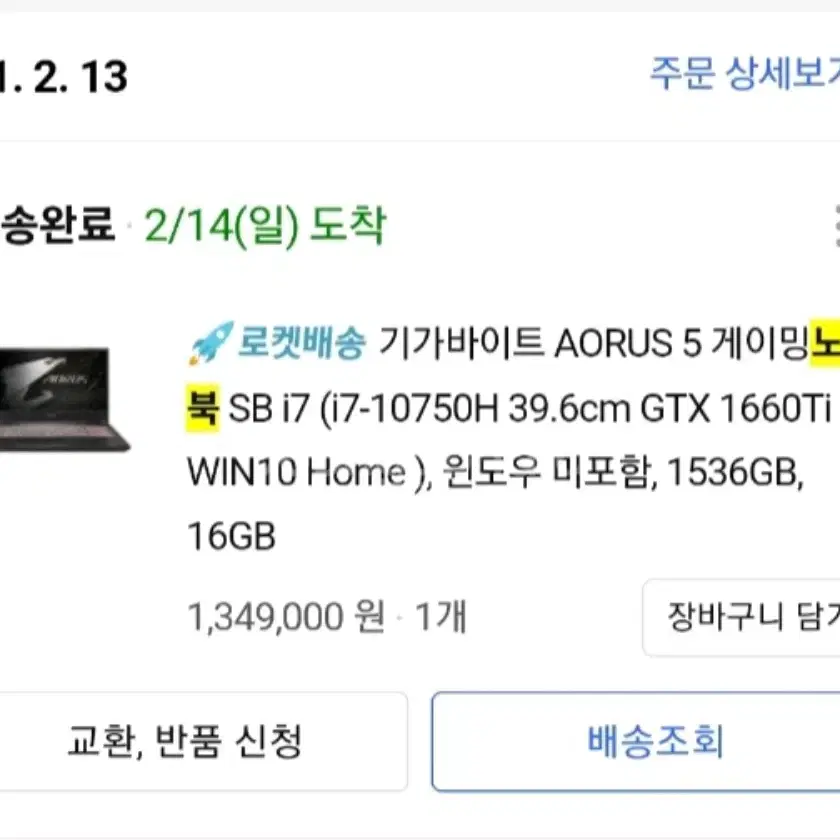Click the 1,349,000 원 price text
840x840 pixels.
(287, 617)
